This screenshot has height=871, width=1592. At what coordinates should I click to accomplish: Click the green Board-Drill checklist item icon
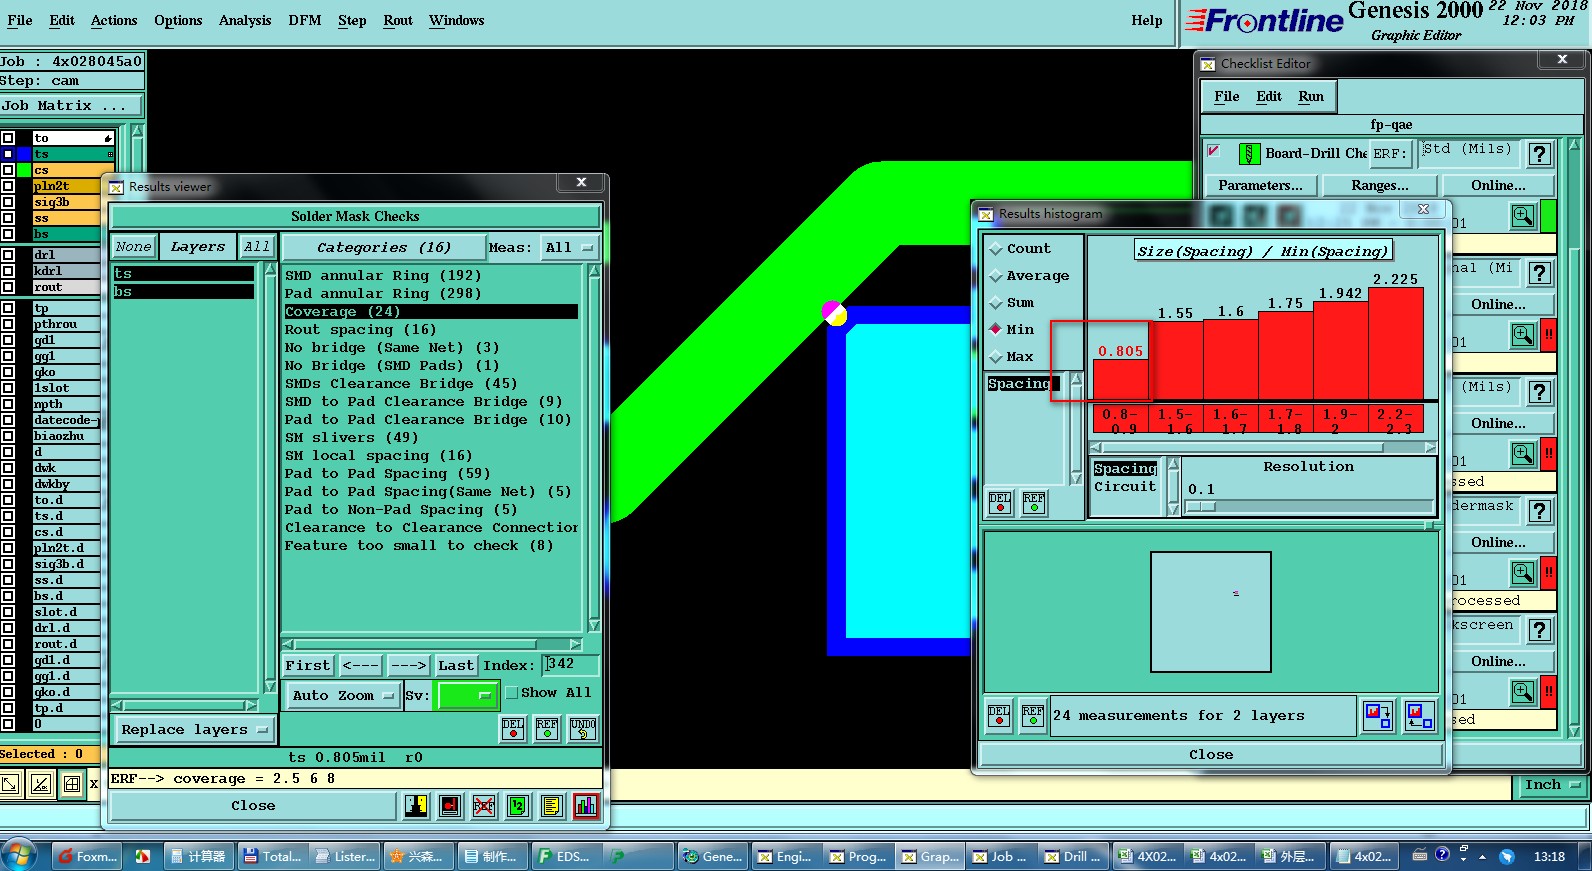(x=1249, y=154)
